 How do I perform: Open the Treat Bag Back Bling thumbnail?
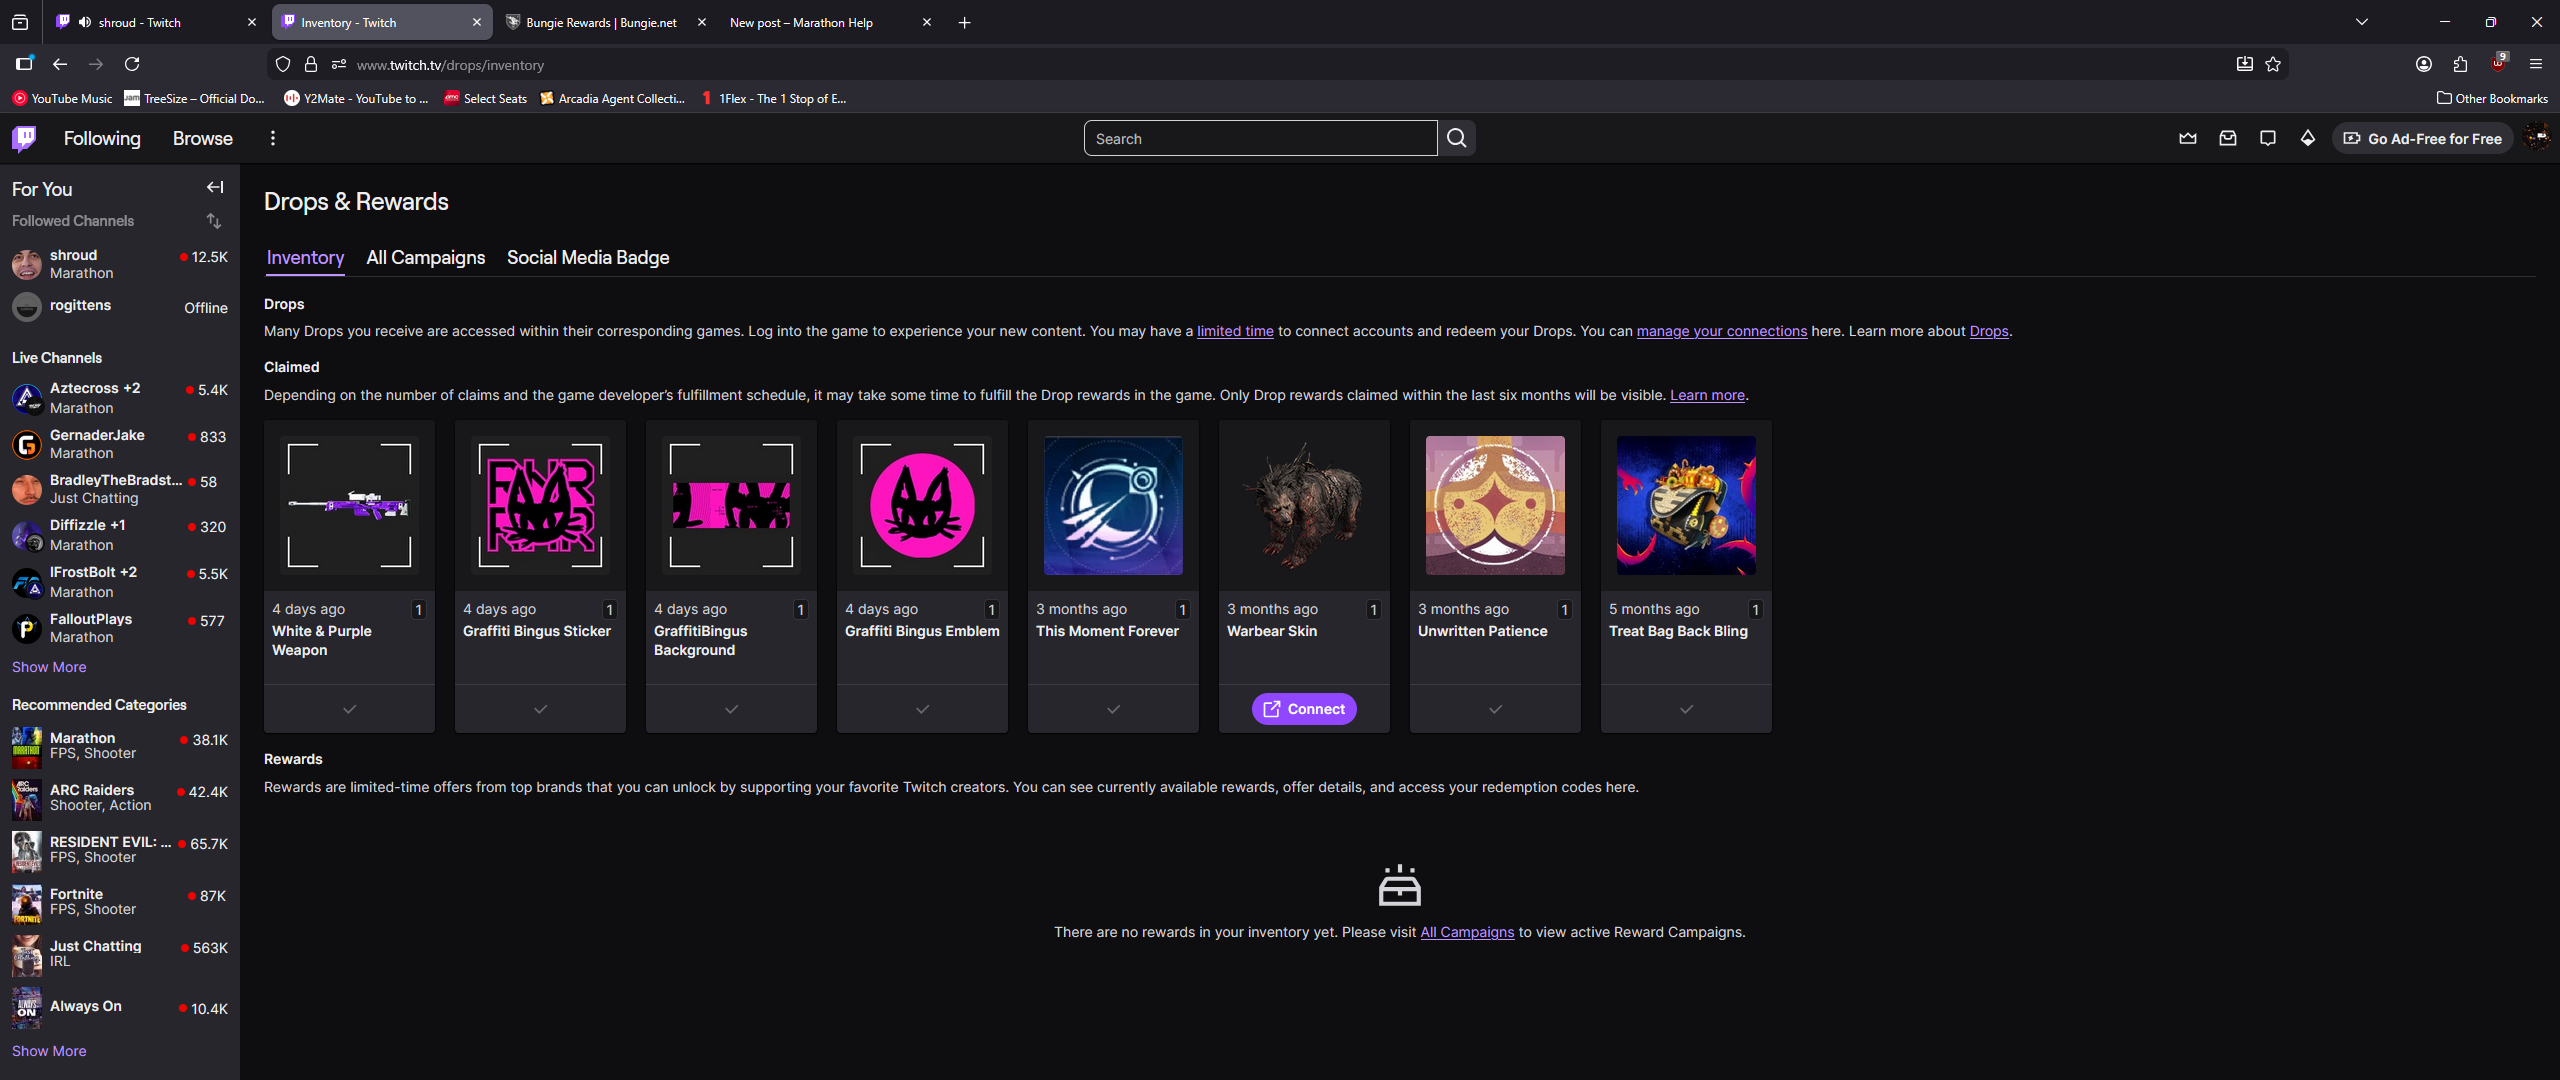1686,505
